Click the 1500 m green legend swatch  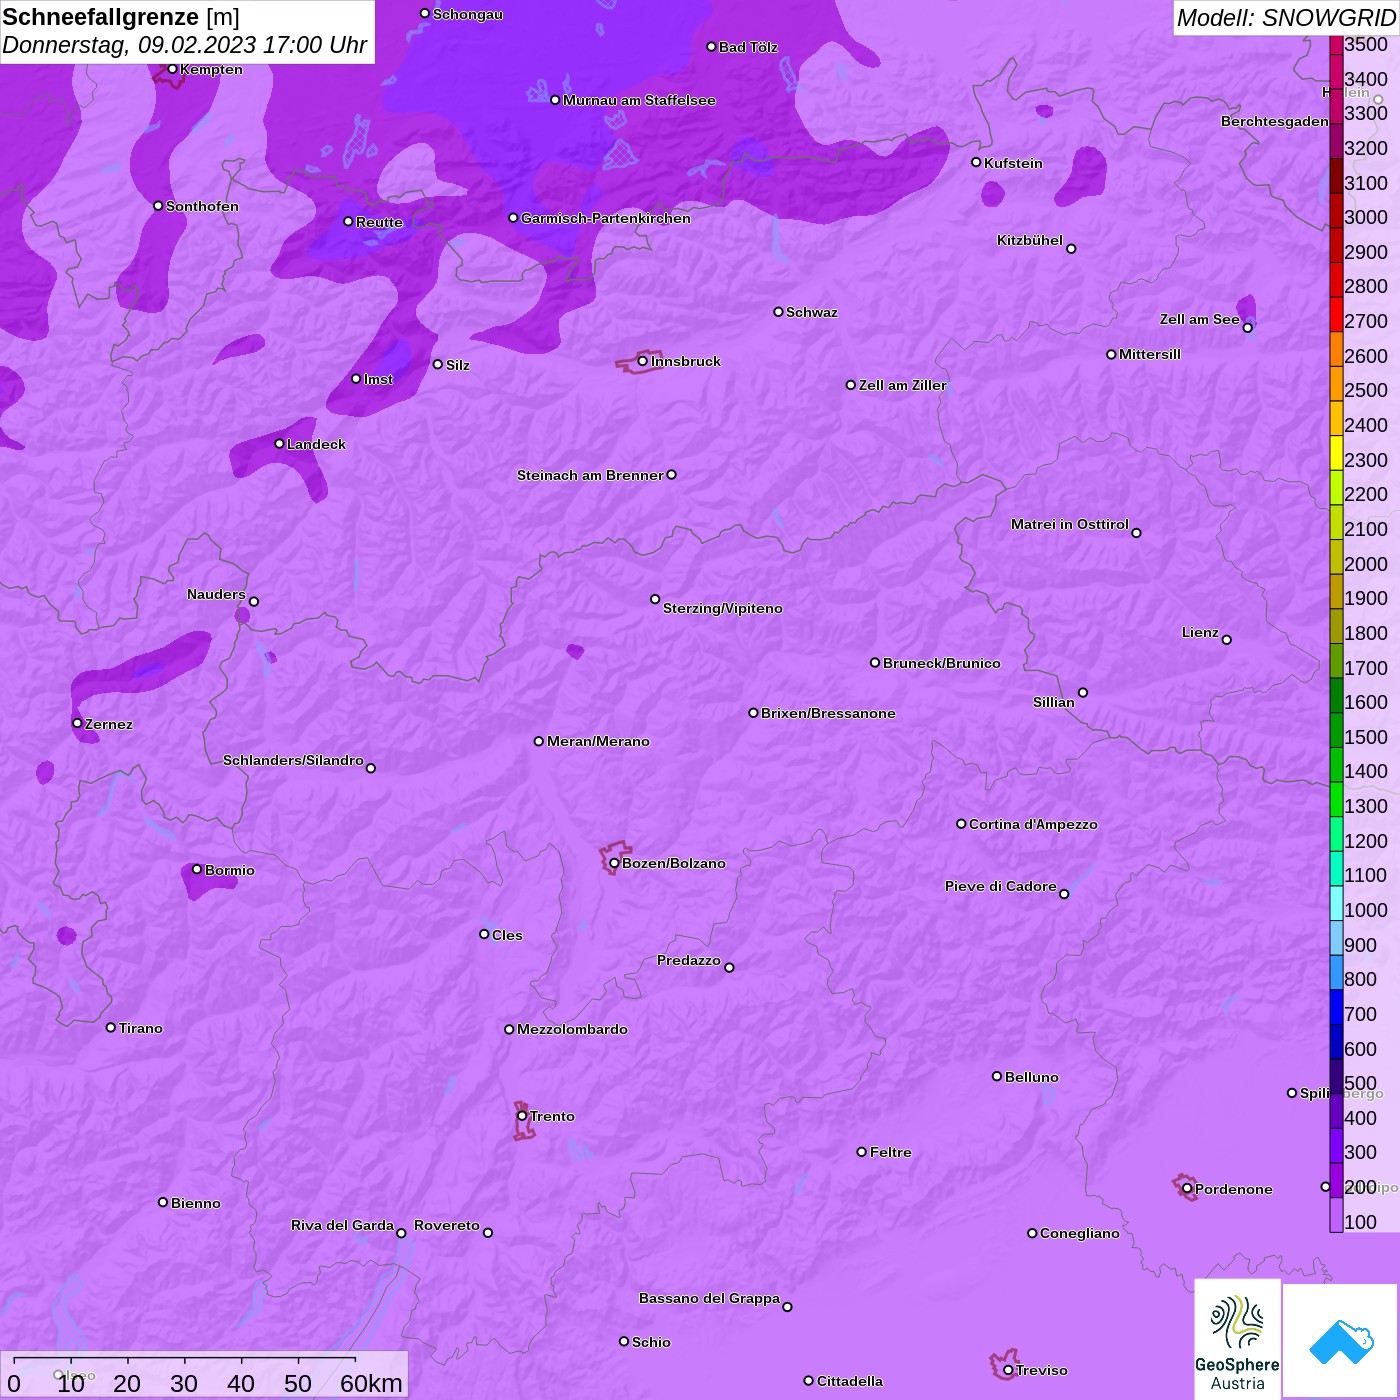[1336, 730]
